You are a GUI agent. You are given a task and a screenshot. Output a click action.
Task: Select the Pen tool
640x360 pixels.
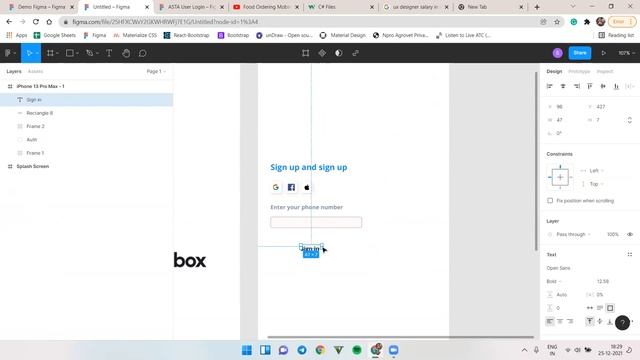tap(89, 53)
